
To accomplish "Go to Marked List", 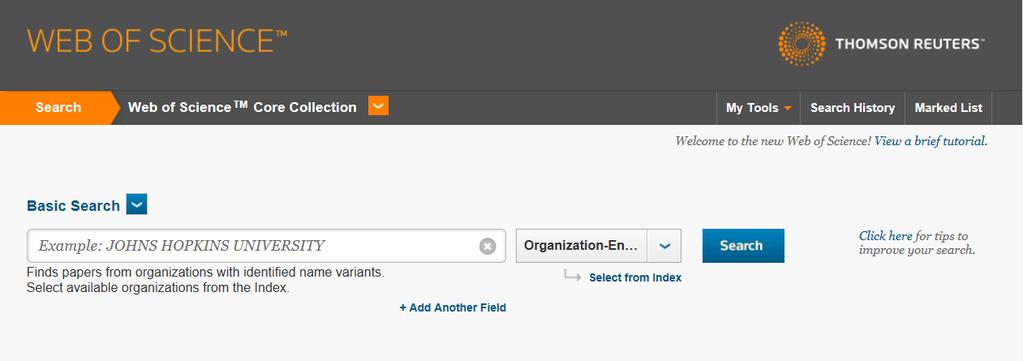I will (x=948, y=108).
